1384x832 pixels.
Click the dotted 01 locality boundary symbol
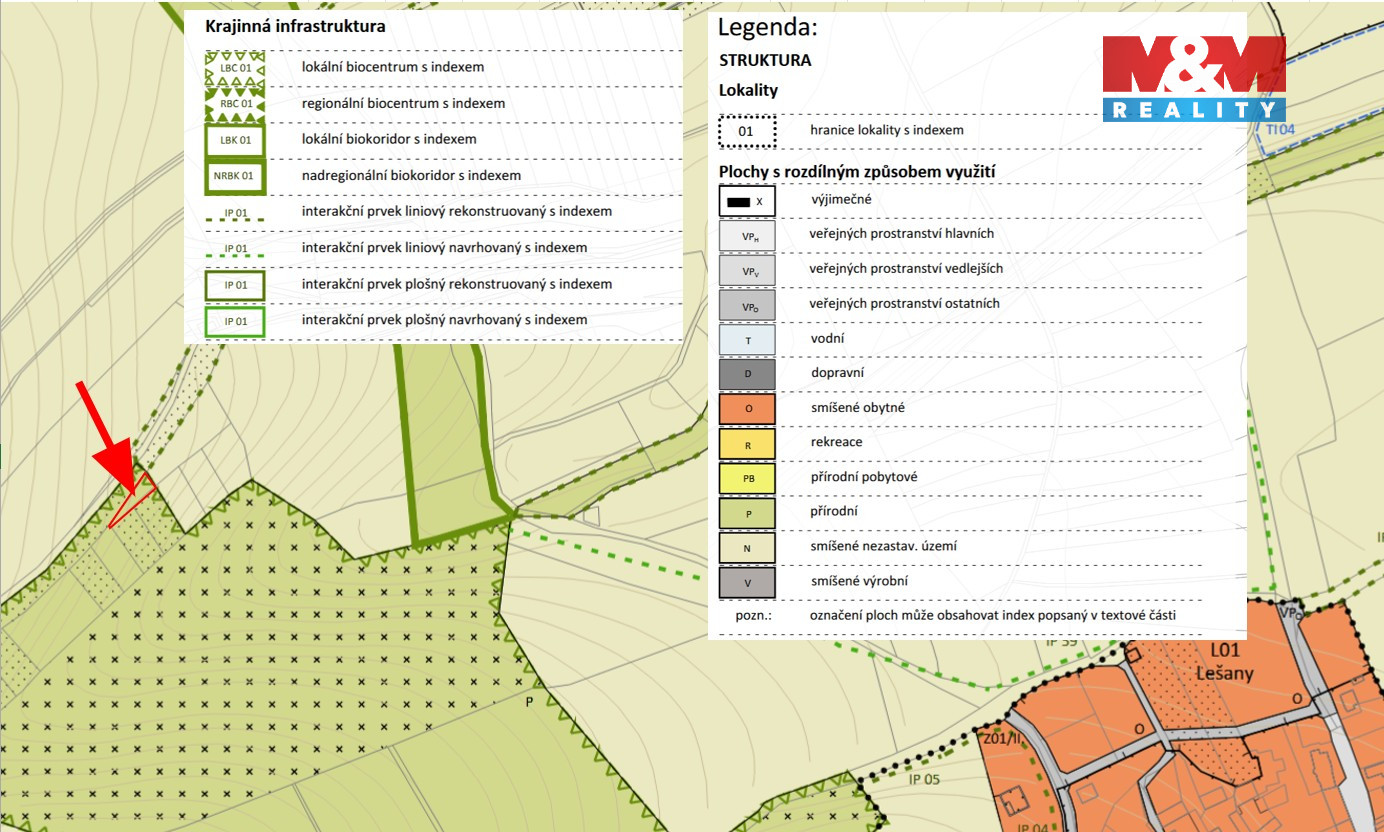746,131
